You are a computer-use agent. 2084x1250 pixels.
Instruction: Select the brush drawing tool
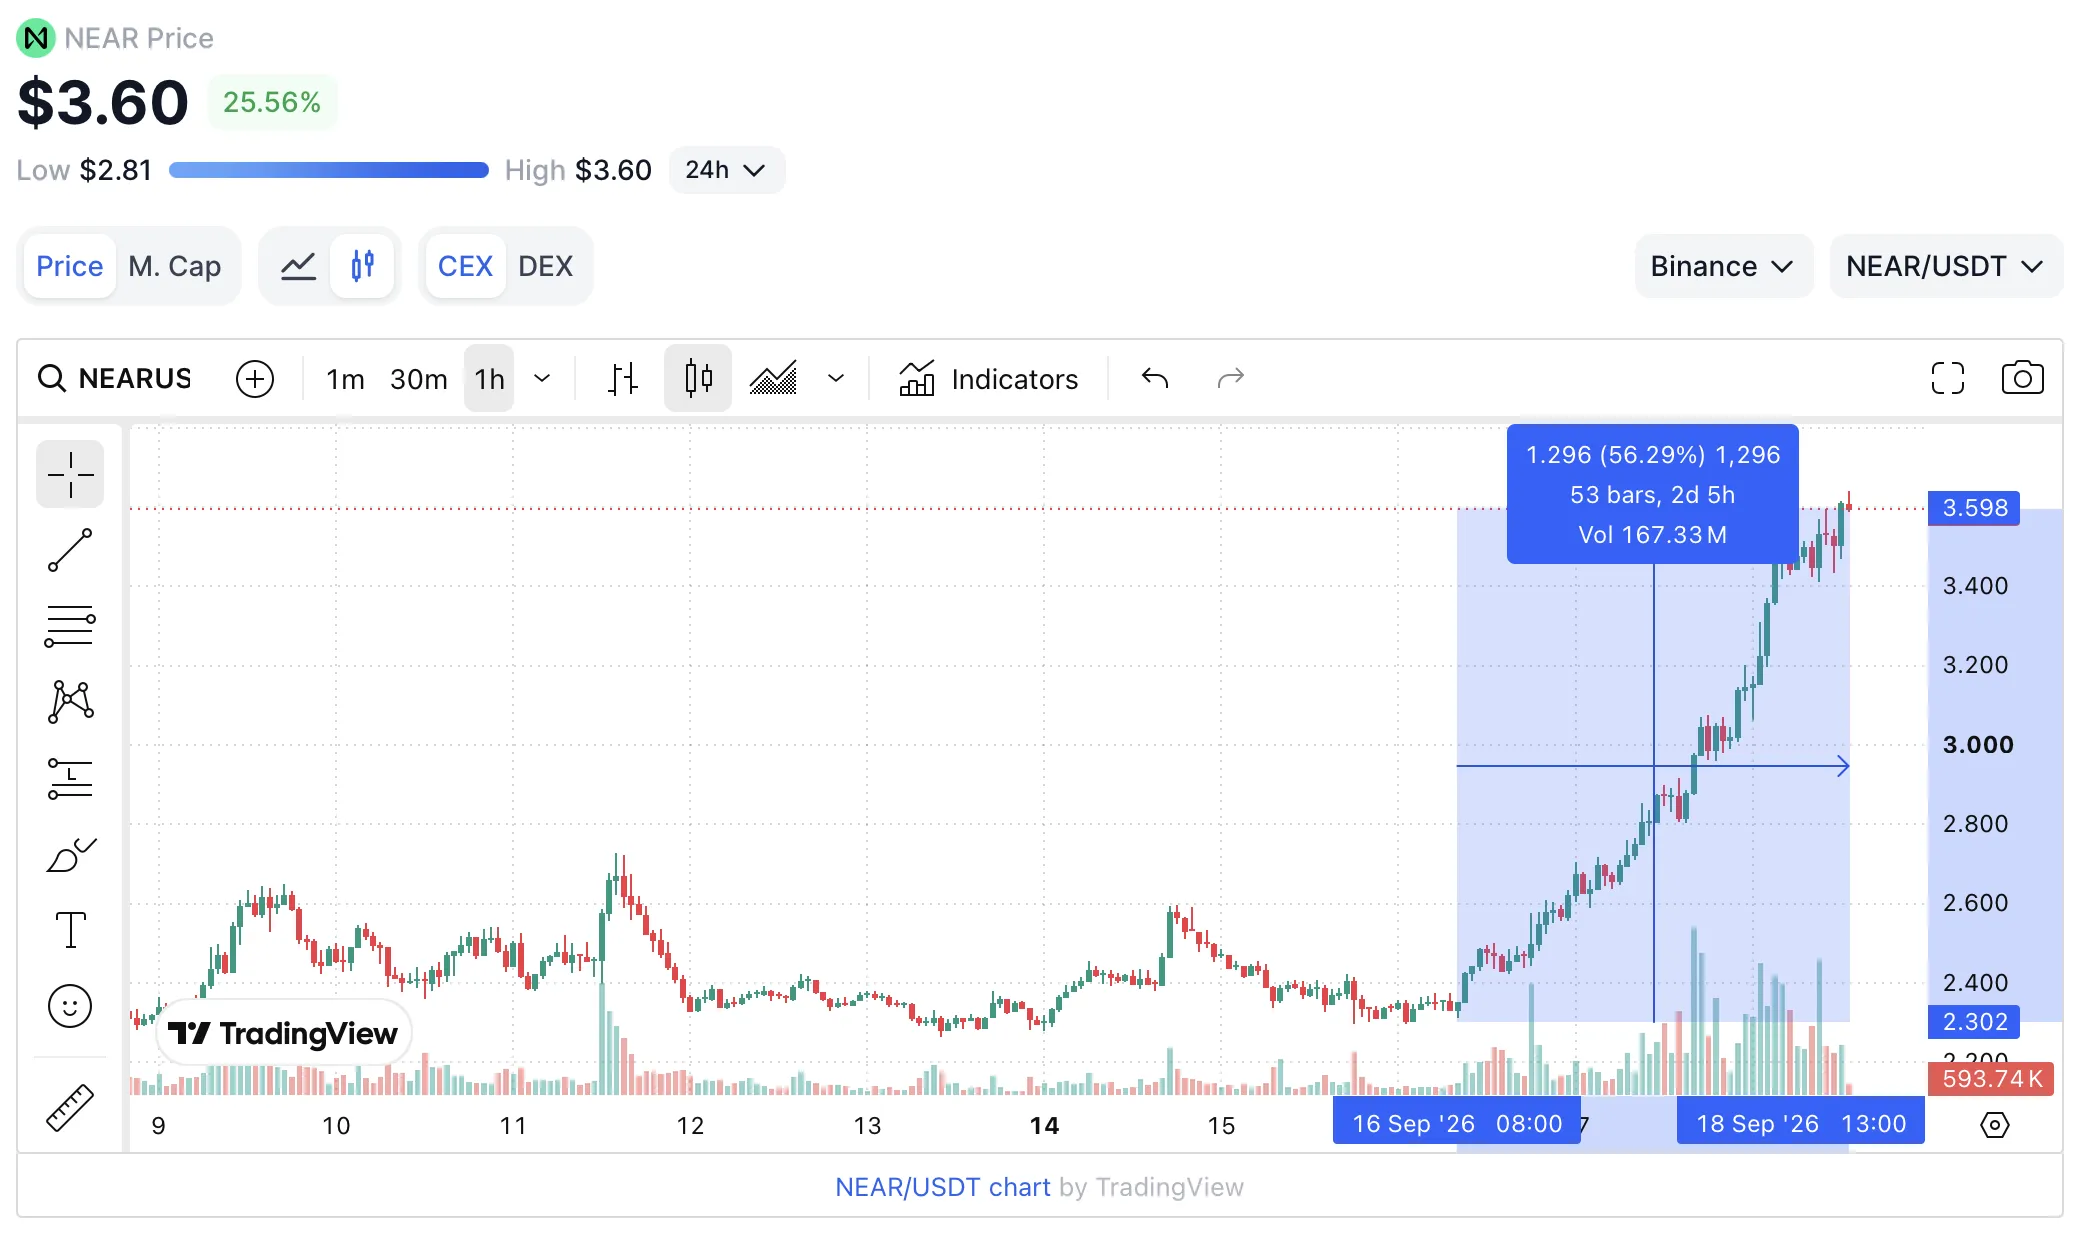[70, 854]
